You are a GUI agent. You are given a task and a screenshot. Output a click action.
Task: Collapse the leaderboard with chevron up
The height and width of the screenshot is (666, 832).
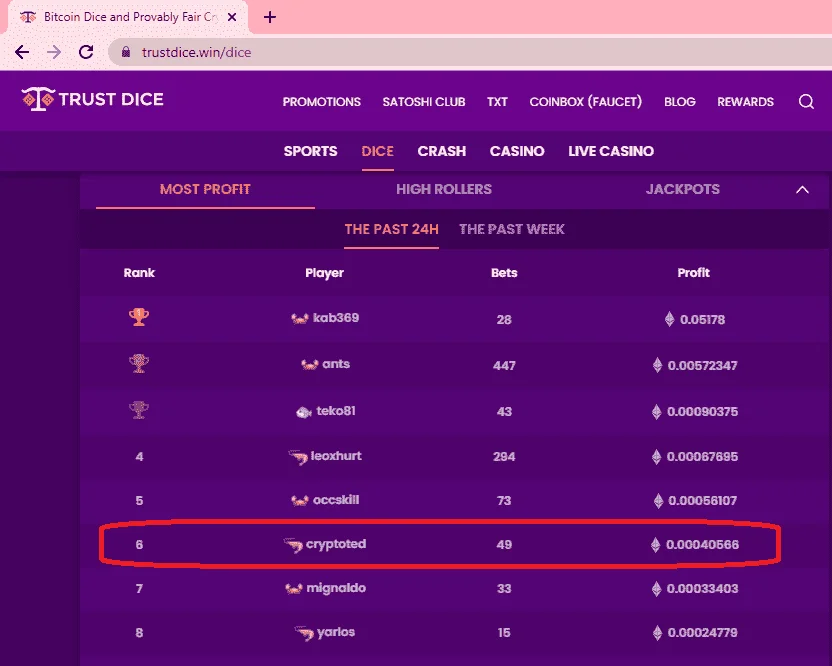802,189
